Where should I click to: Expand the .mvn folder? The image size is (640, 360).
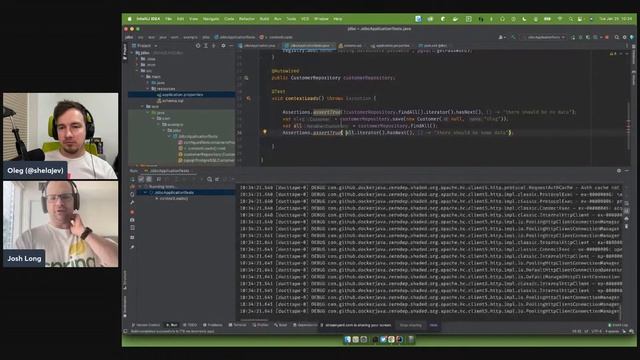click(x=138, y=64)
